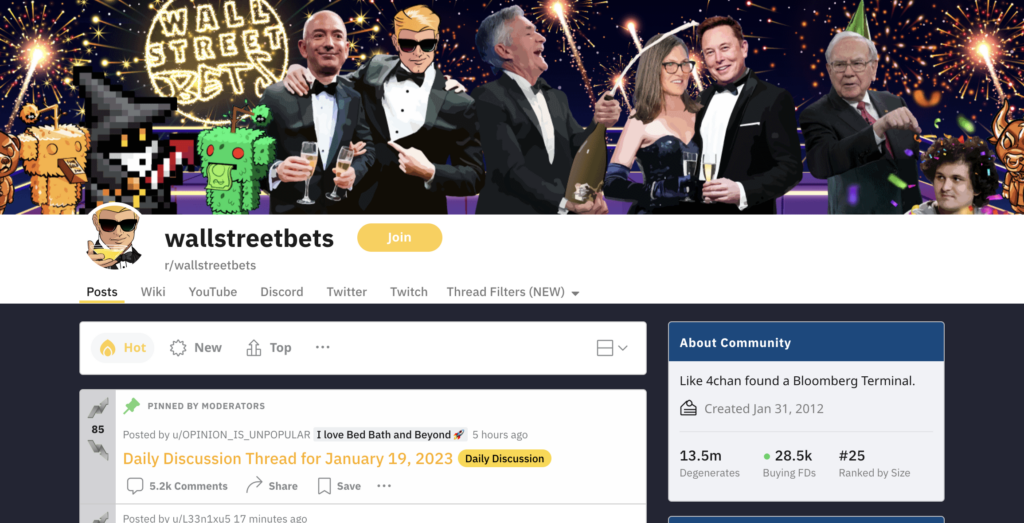Join the wallstreetbets community
The height and width of the screenshot is (523, 1024).
(x=400, y=238)
